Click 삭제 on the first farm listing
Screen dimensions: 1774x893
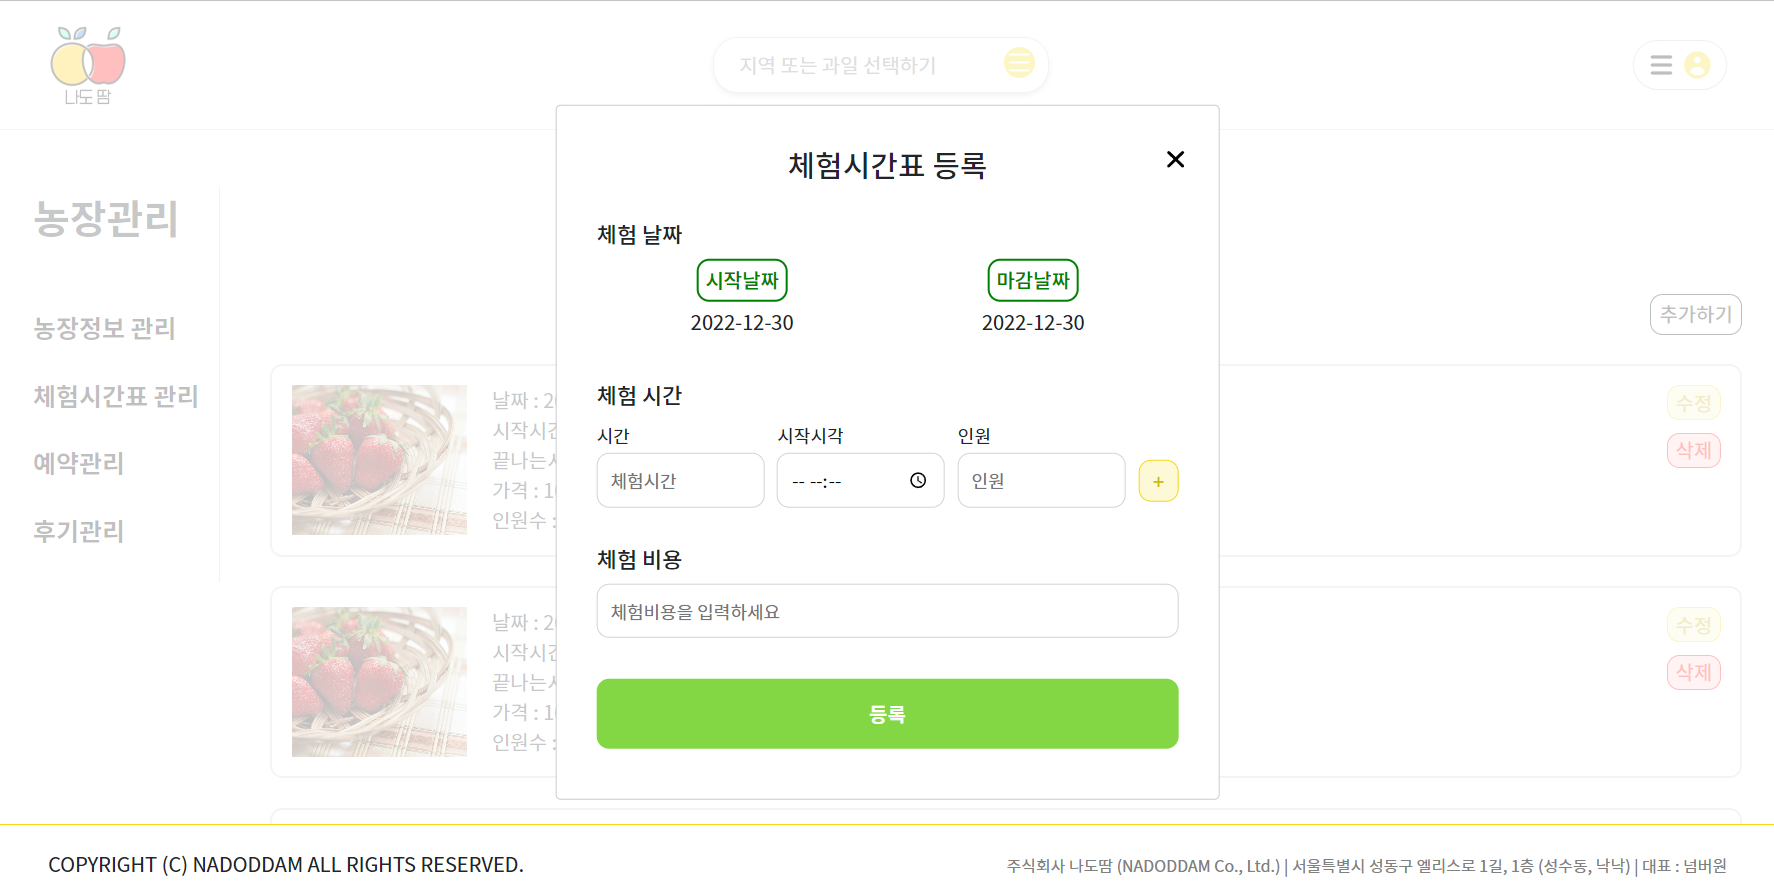pyautogui.click(x=1694, y=450)
